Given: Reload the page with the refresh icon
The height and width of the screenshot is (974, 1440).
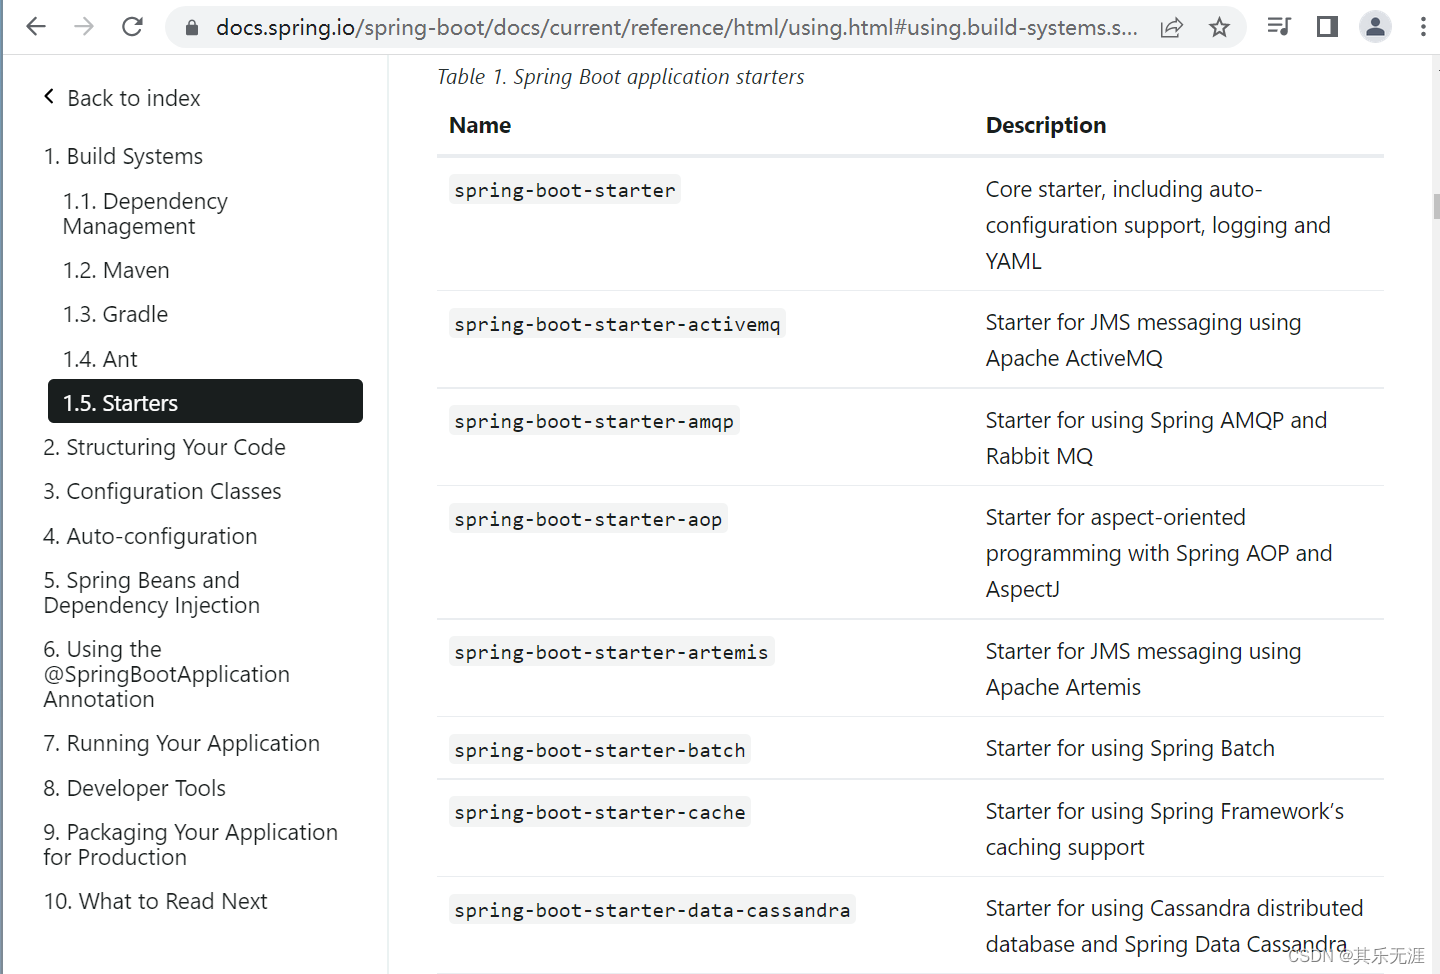Looking at the screenshot, I should coord(132,27).
